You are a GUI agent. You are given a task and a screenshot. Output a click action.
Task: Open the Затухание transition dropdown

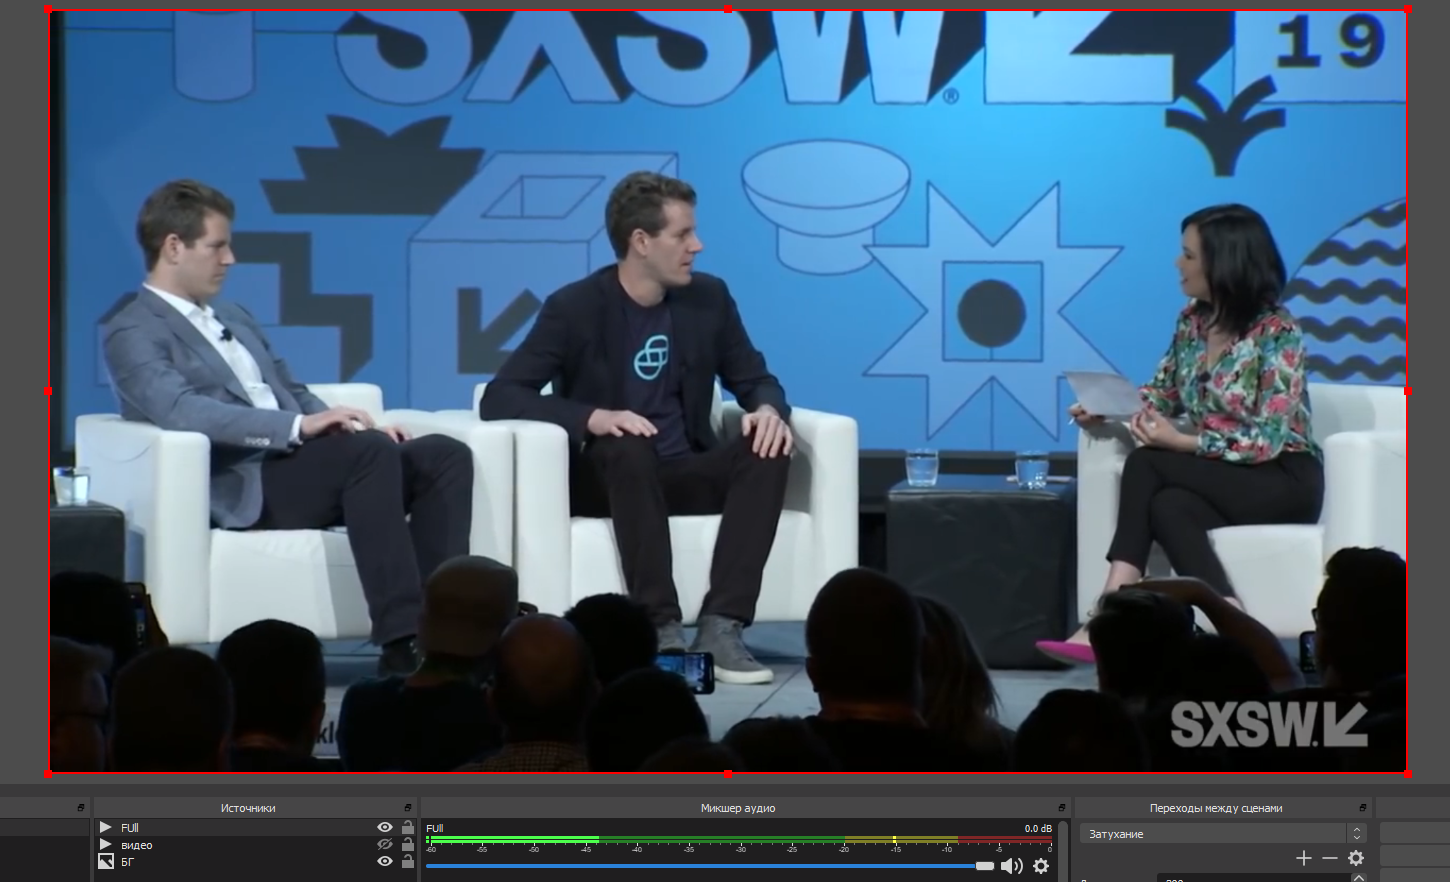1223,833
